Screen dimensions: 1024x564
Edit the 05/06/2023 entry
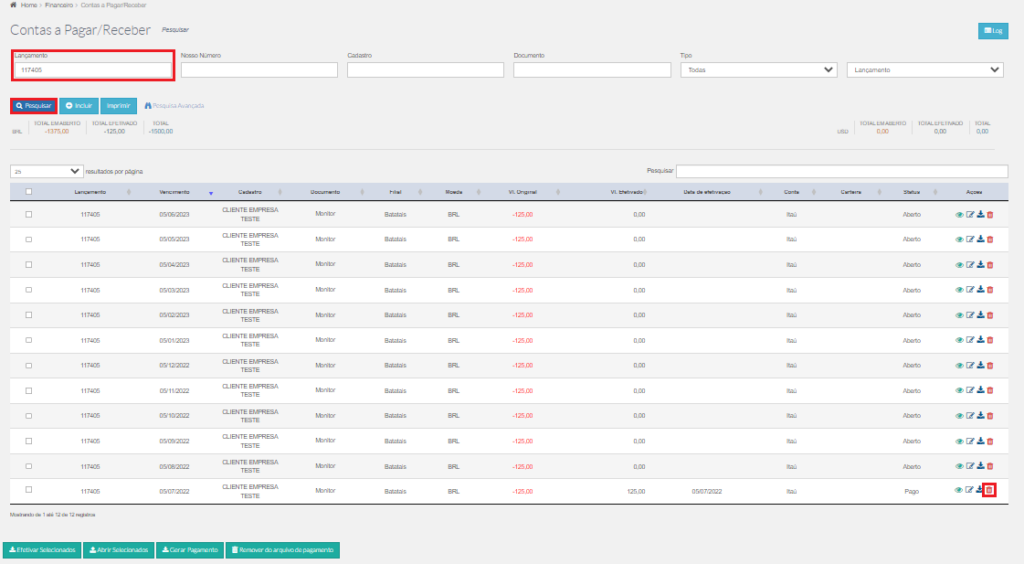click(970, 215)
